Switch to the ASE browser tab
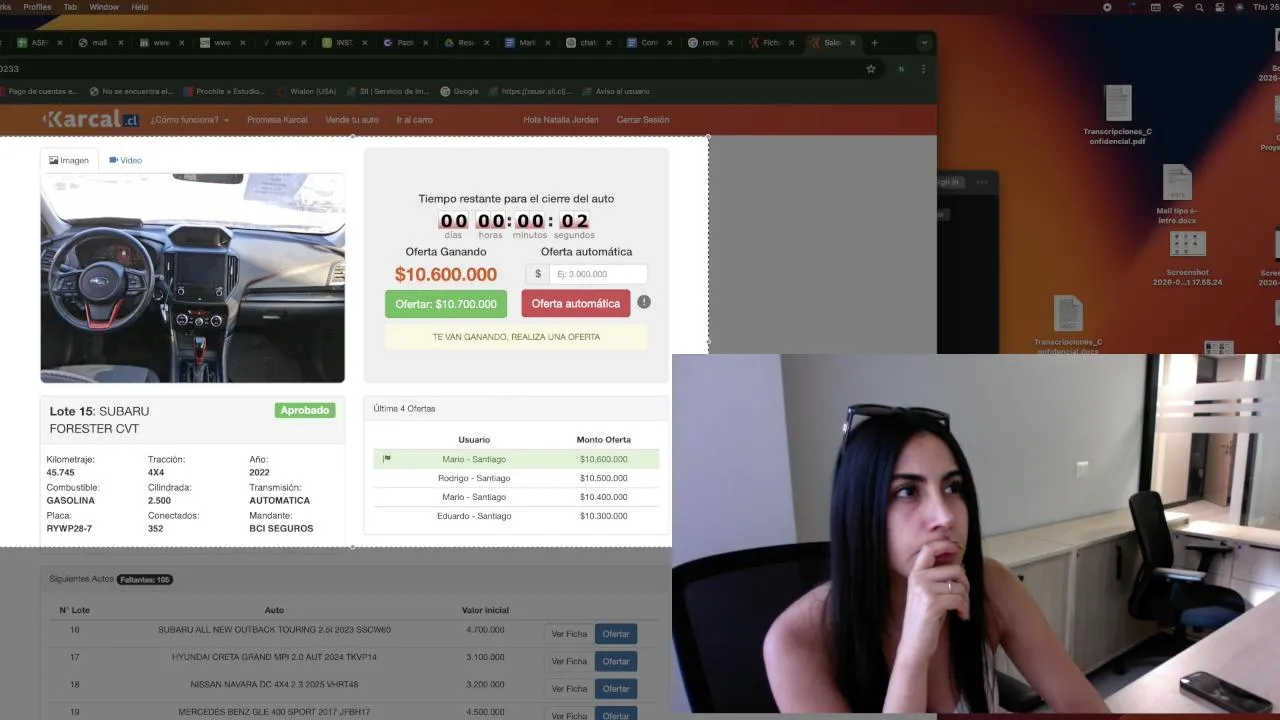This screenshot has width=1280, height=720. pyautogui.click(x=38, y=43)
